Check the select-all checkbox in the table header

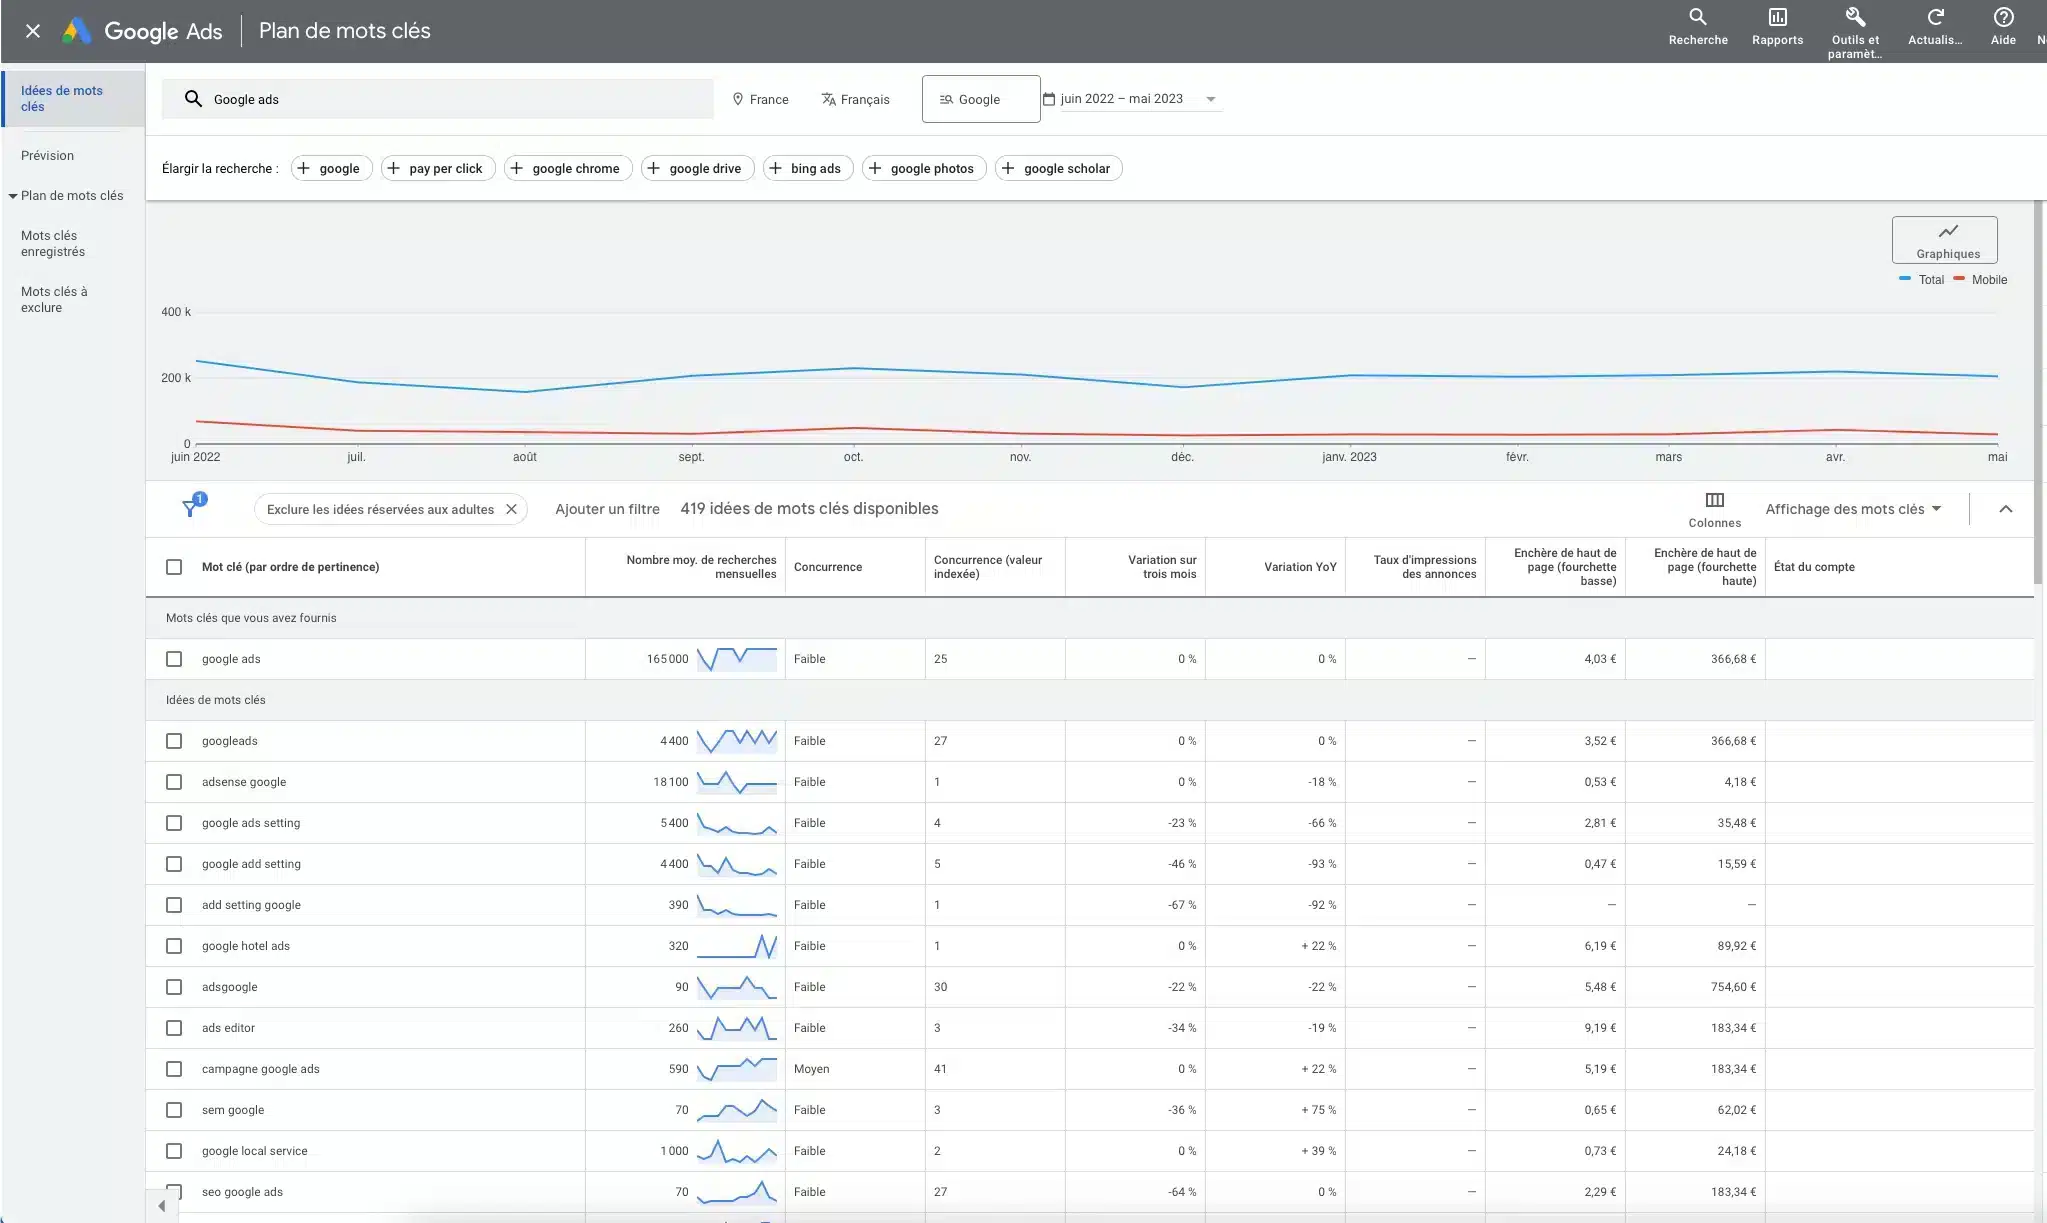(x=174, y=567)
